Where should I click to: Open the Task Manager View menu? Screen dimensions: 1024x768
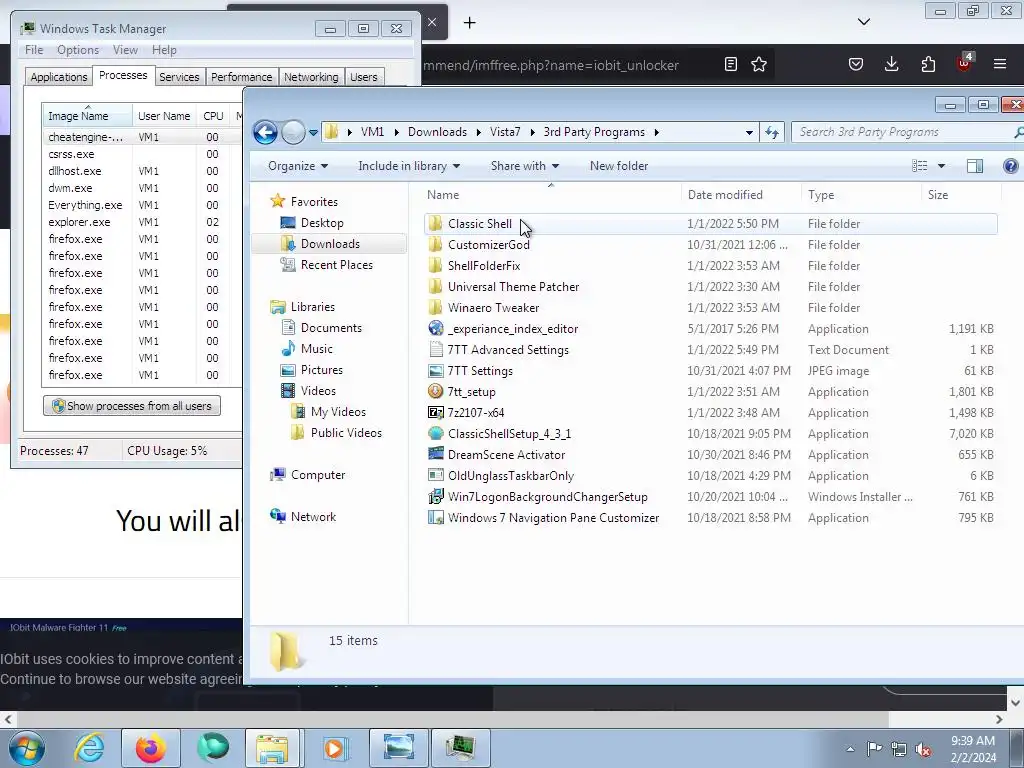point(125,50)
